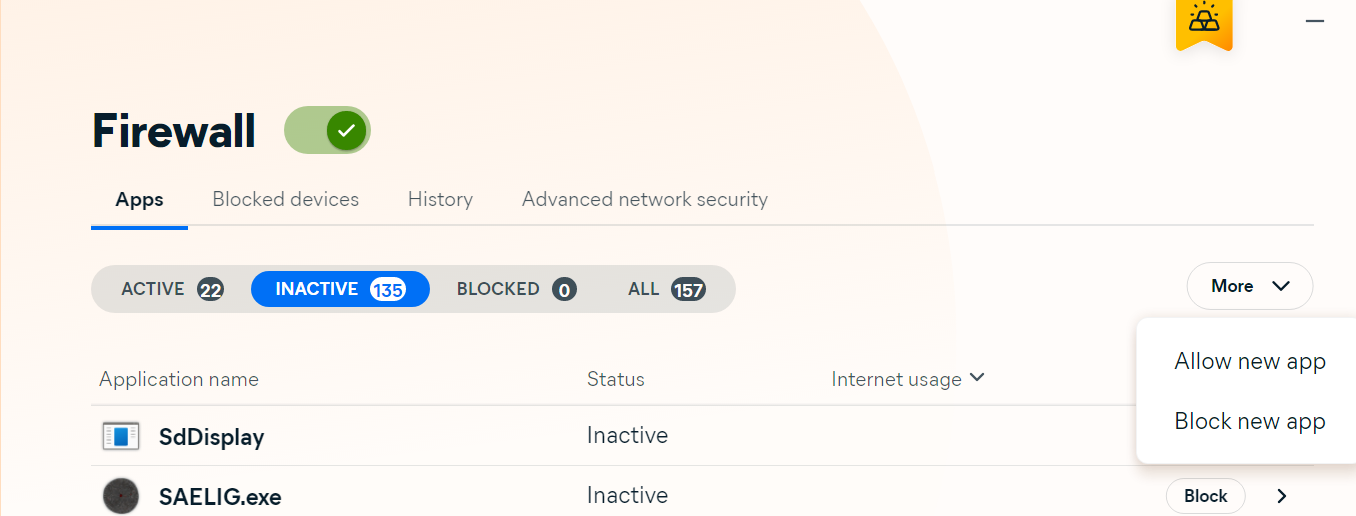Viewport: 1356px width, 516px height.
Task: Click the SdDisplay application icon
Action: pos(121,436)
